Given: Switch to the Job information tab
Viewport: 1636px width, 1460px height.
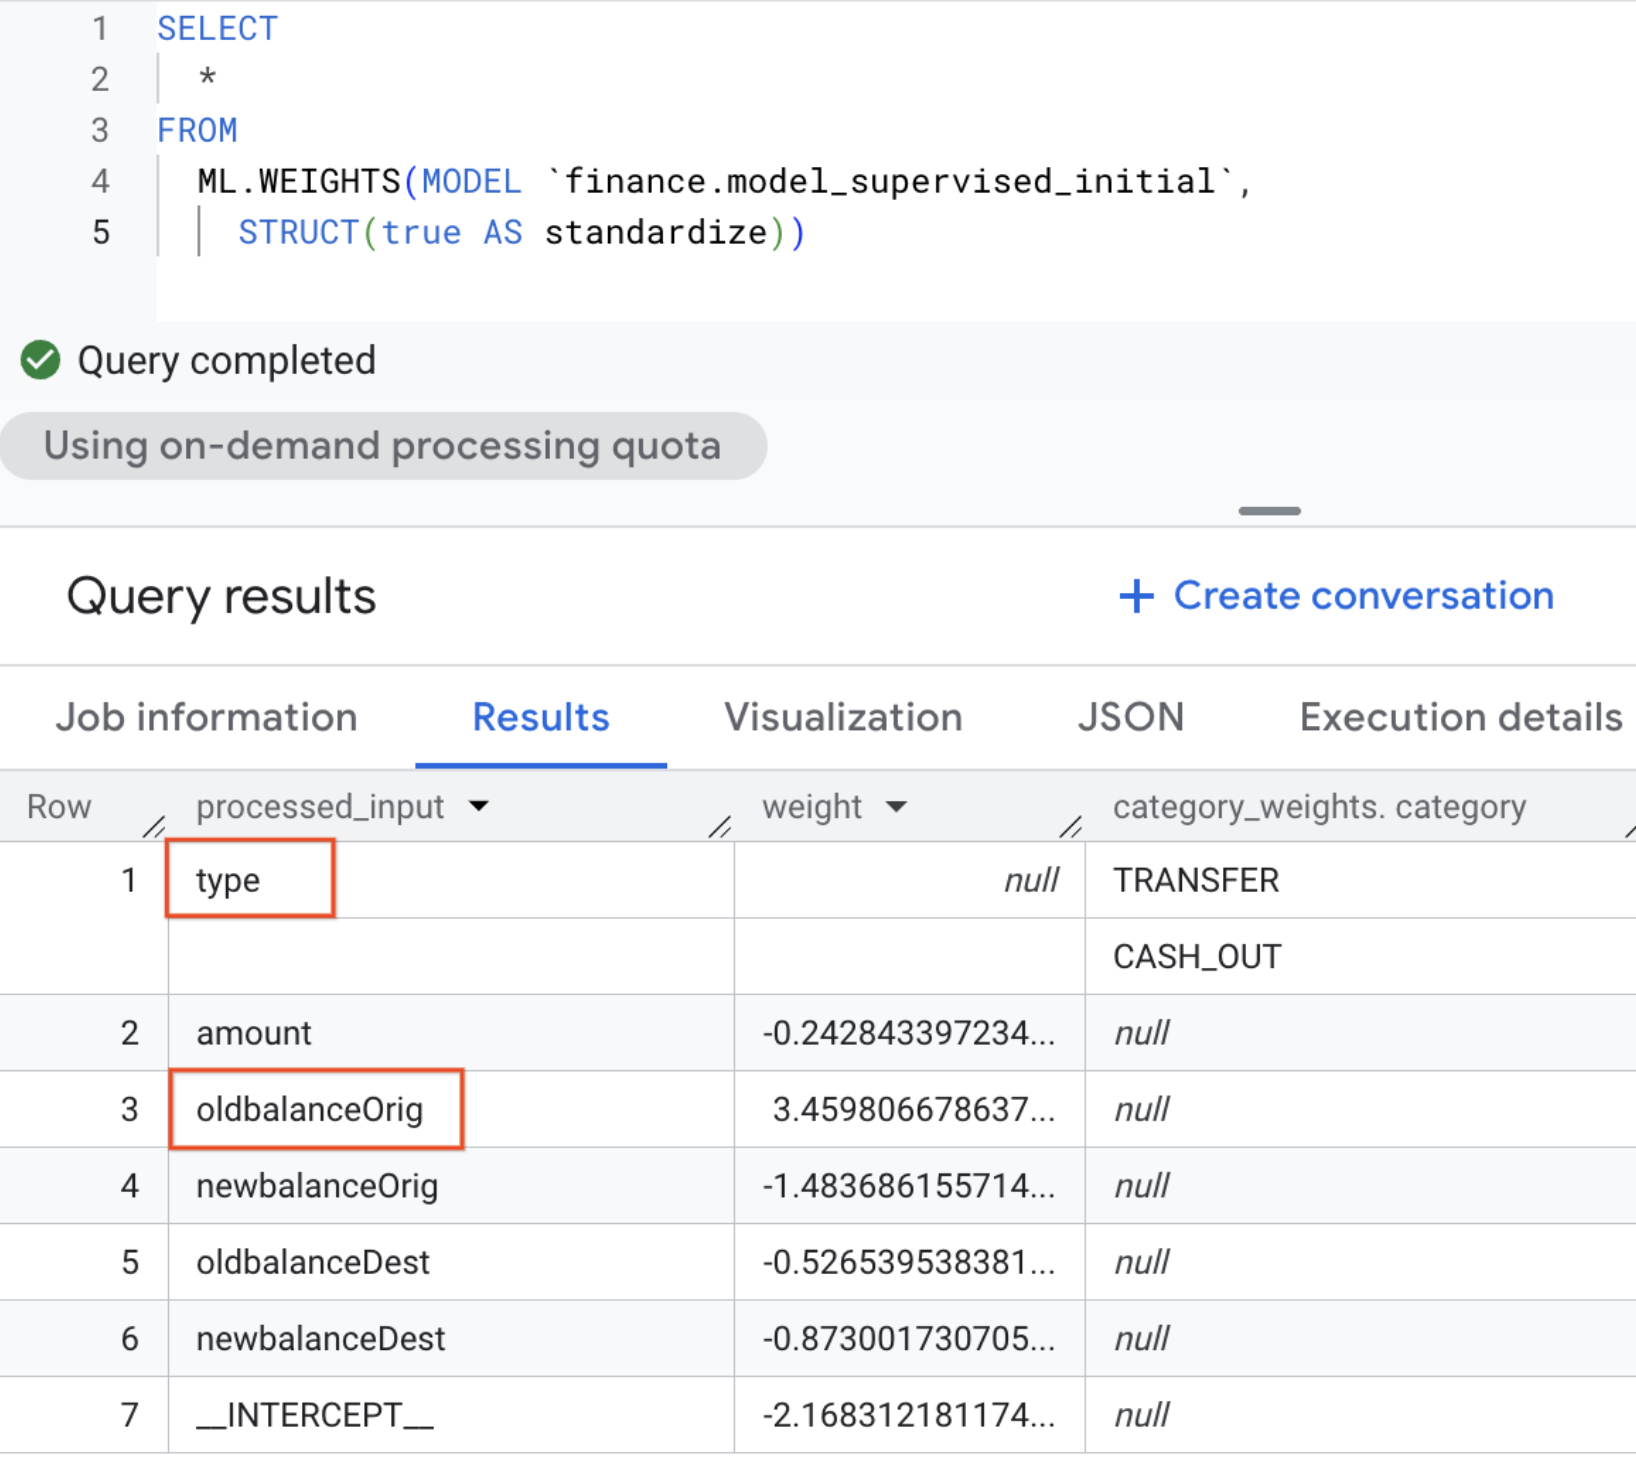Looking at the screenshot, I should [206, 717].
